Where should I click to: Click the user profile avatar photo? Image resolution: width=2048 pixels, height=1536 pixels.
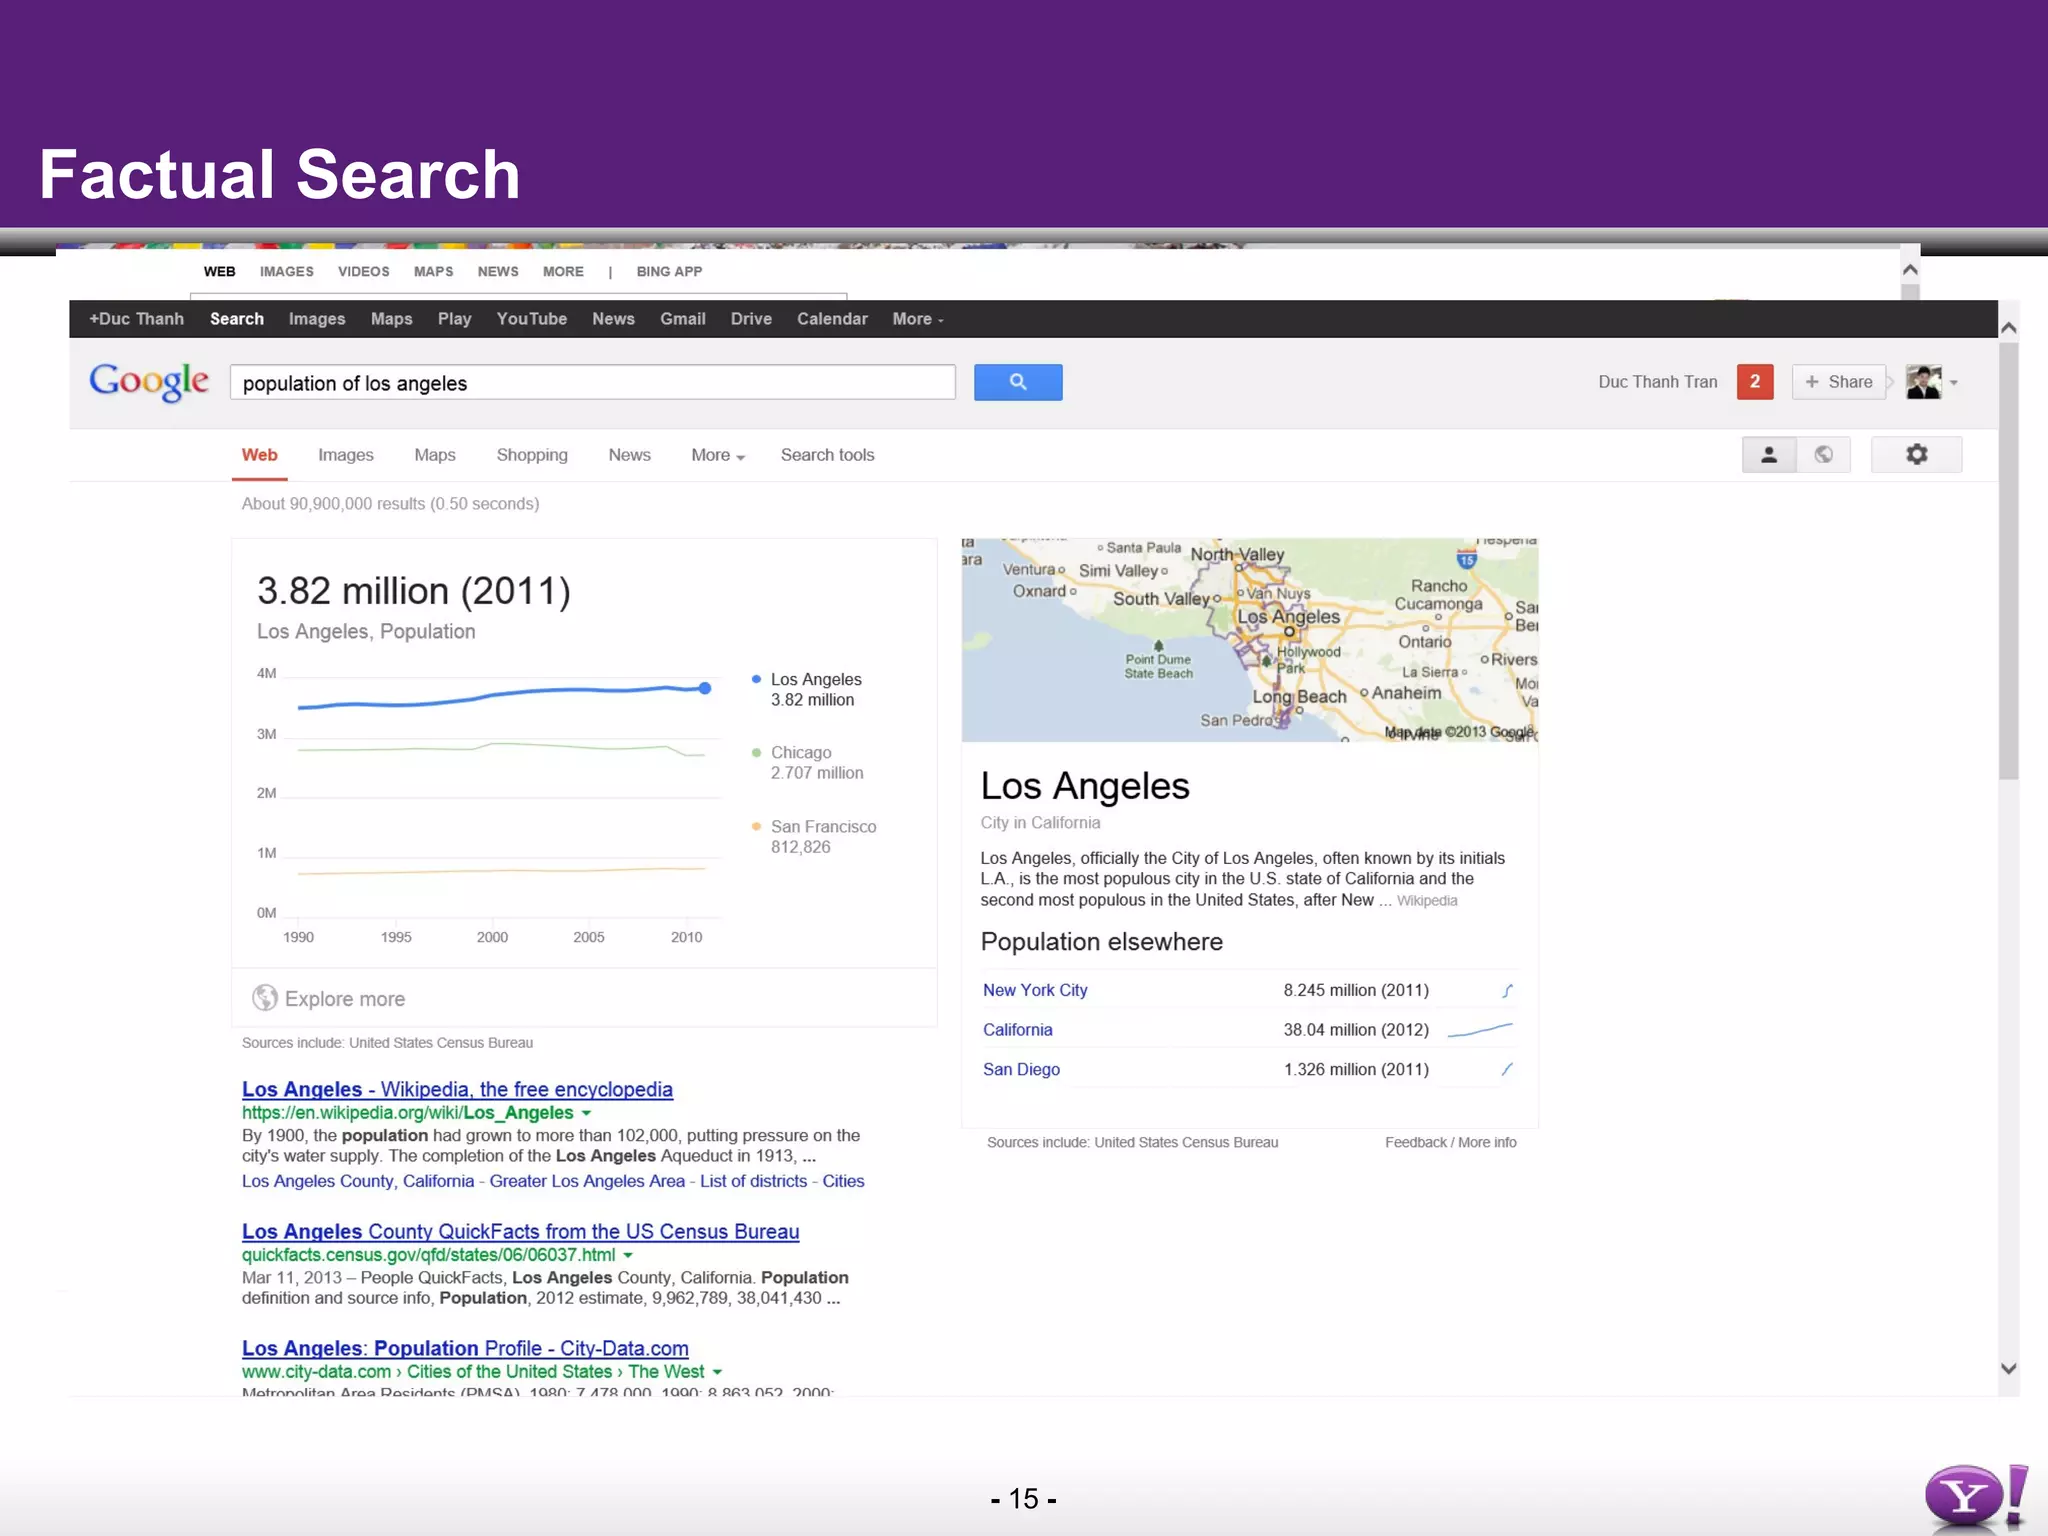[x=1922, y=382]
